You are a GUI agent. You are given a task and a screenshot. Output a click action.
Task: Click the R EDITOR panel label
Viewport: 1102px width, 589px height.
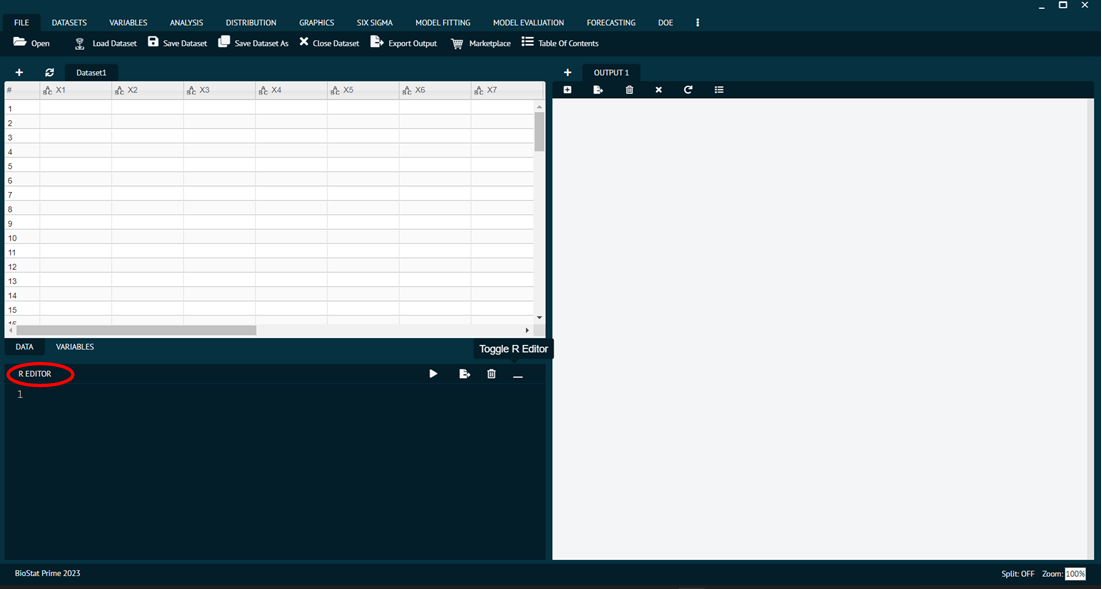point(35,374)
